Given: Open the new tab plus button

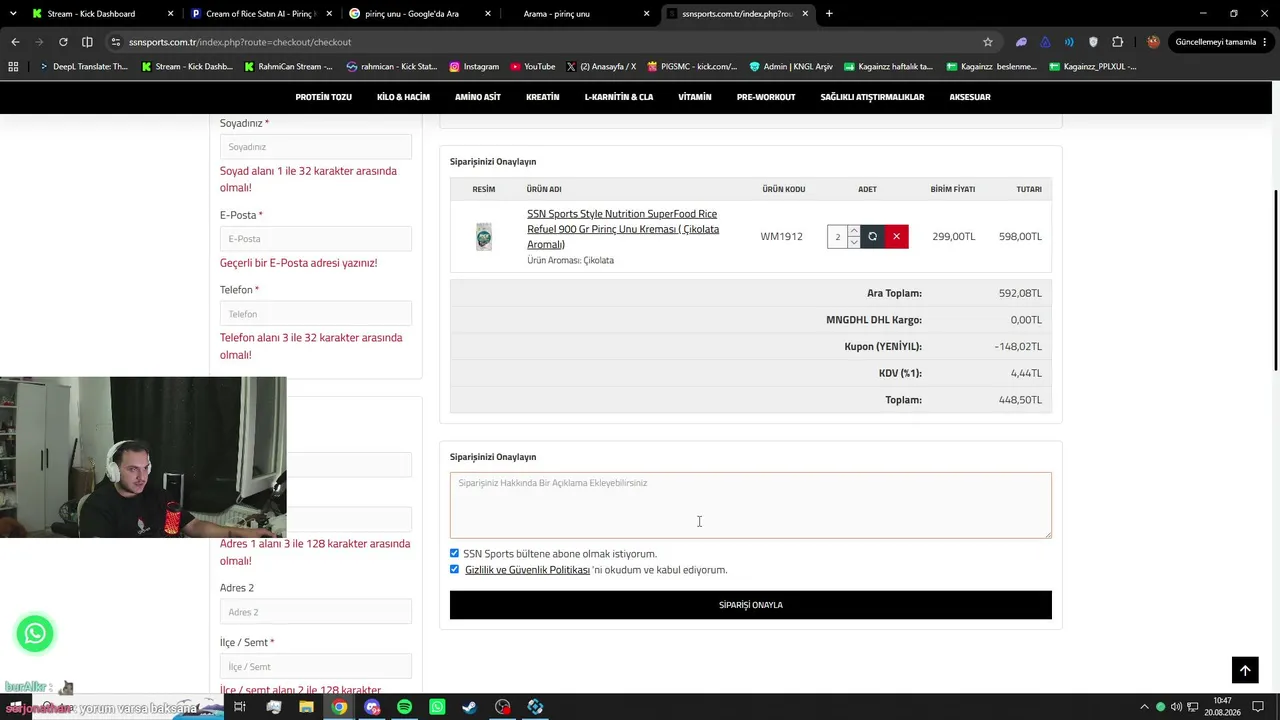Looking at the screenshot, I should point(829,14).
